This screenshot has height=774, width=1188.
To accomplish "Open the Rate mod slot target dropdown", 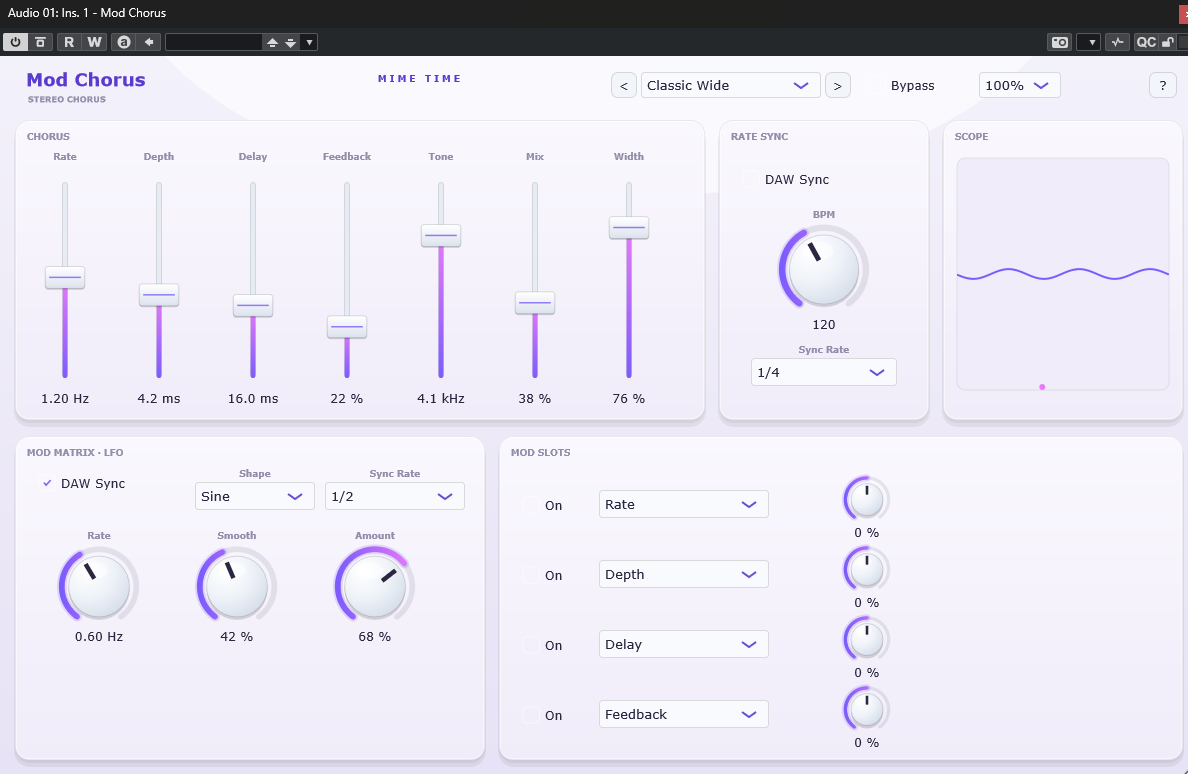I will click(x=683, y=504).
